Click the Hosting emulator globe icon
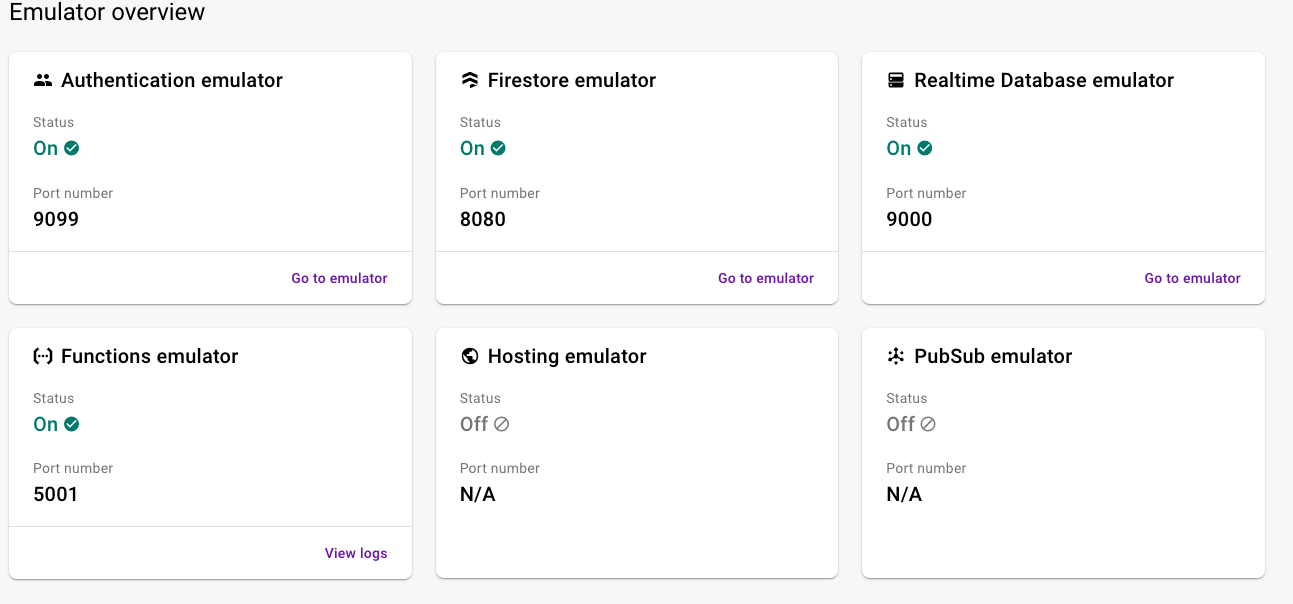 point(470,356)
